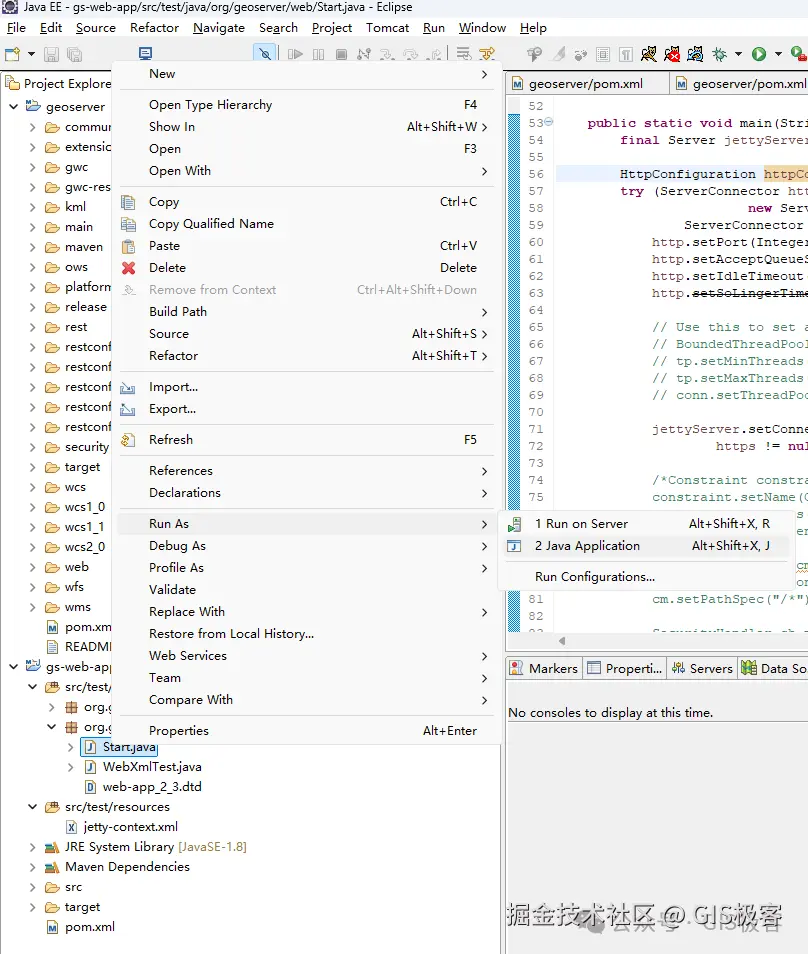Open the Tomcat menu

point(388,28)
